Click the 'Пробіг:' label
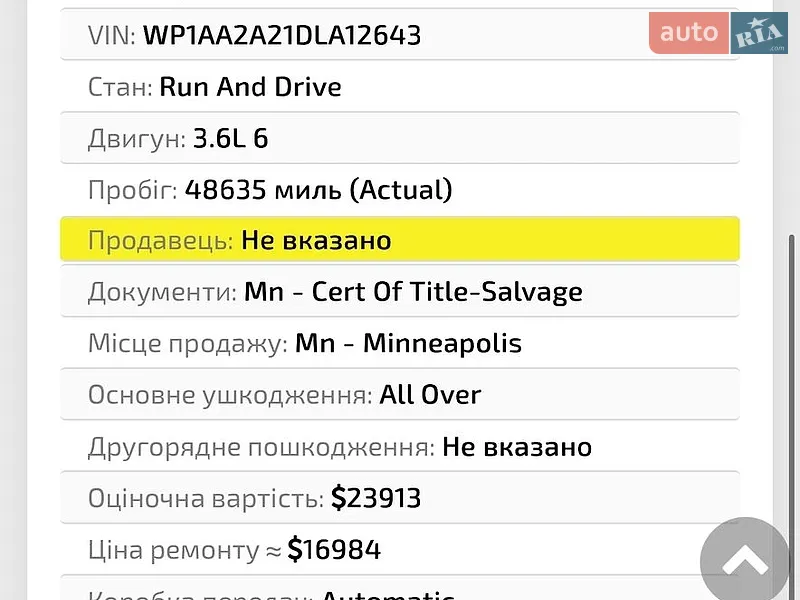 [133, 190]
